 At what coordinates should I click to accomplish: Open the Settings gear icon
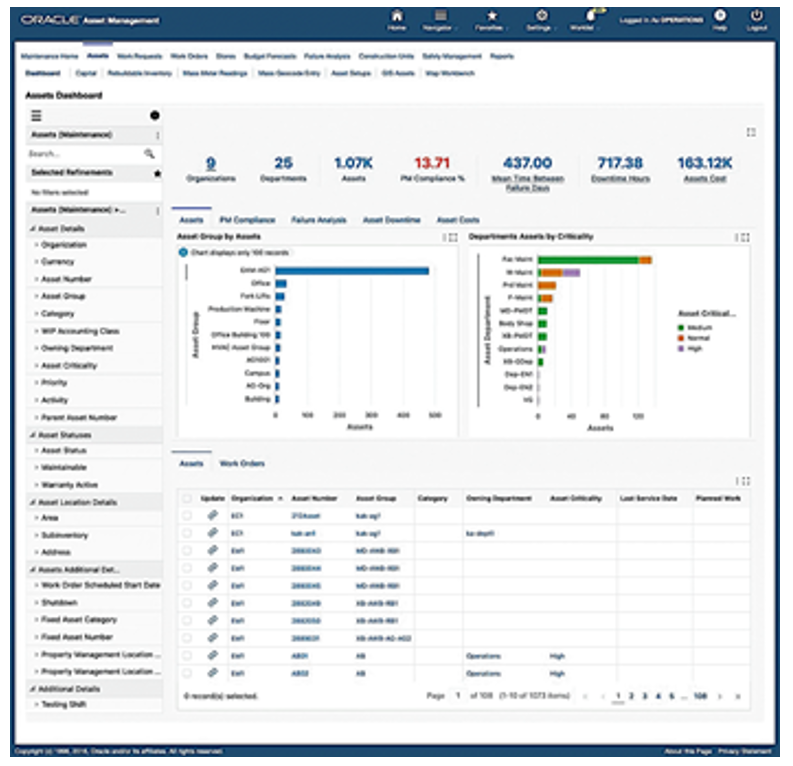click(x=542, y=15)
